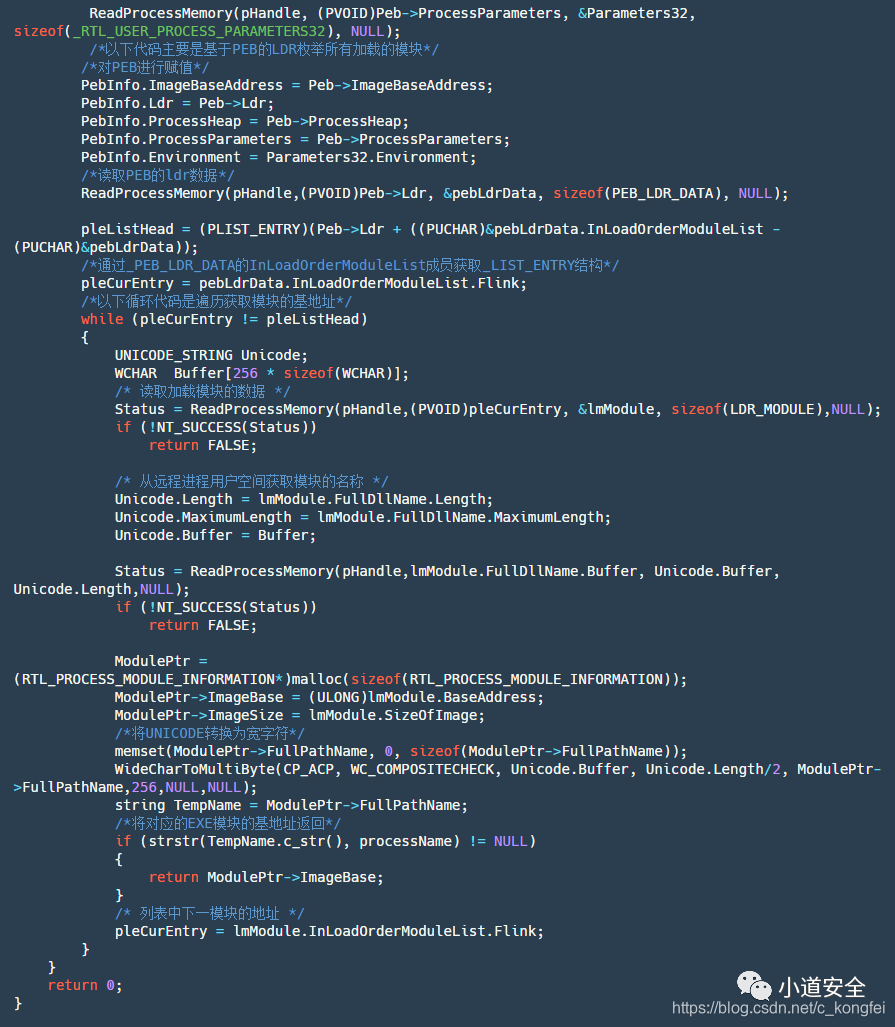
Task: Click 'PebInfo.ProcessParameters = Peb->ProcessParameters;' line
Action: 295,140
